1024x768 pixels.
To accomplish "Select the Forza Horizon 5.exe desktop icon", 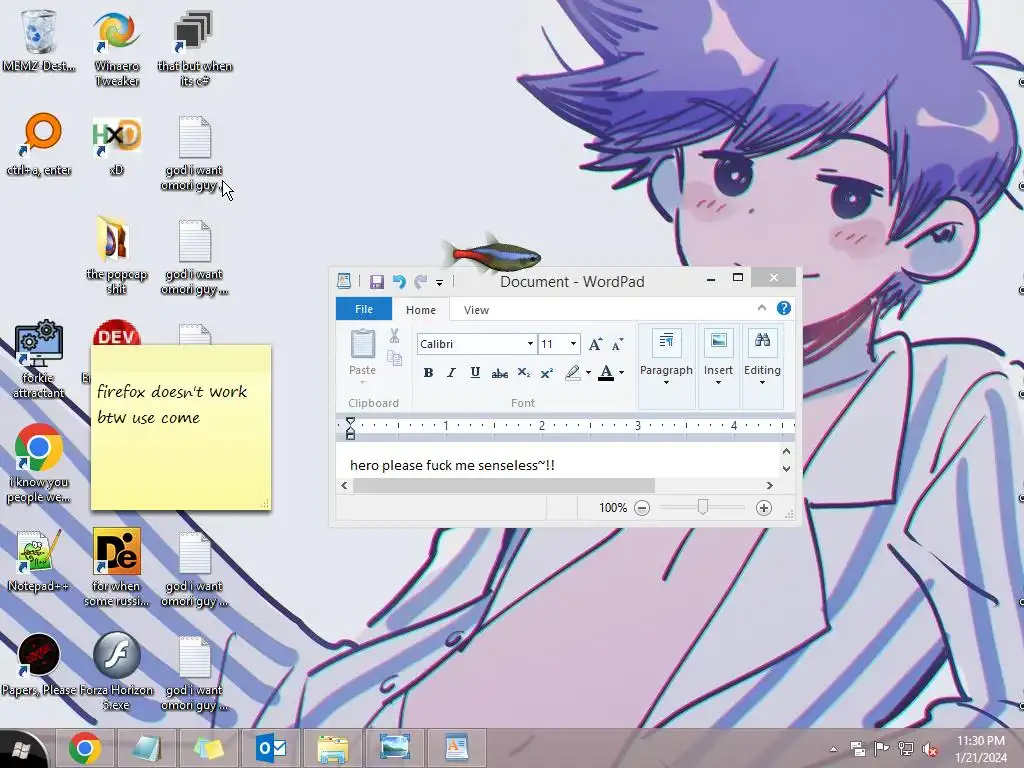I will tap(116, 672).
